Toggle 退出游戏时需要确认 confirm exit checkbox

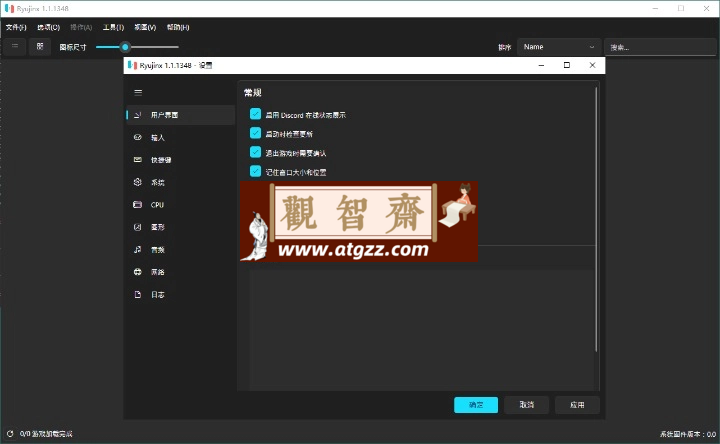coord(255,152)
